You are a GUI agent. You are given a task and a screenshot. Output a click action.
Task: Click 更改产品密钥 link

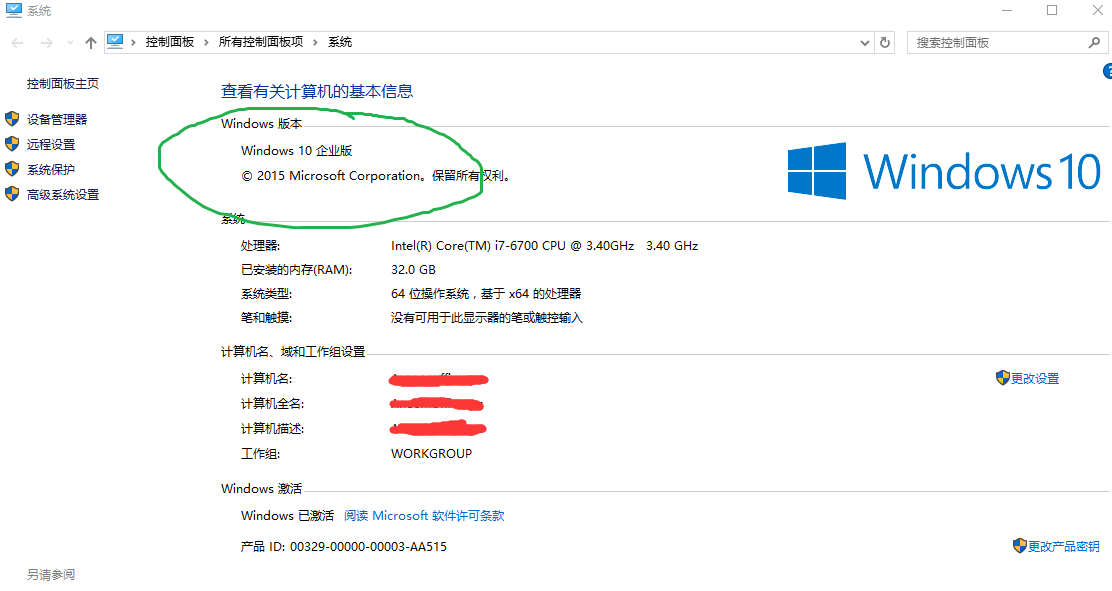coord(1064,546)
